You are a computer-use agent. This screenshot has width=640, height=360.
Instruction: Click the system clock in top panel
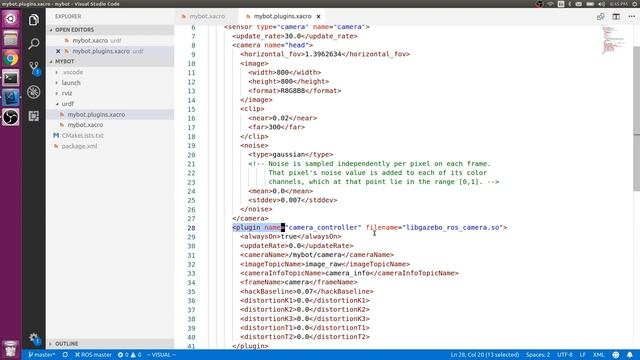coord(618,4)
